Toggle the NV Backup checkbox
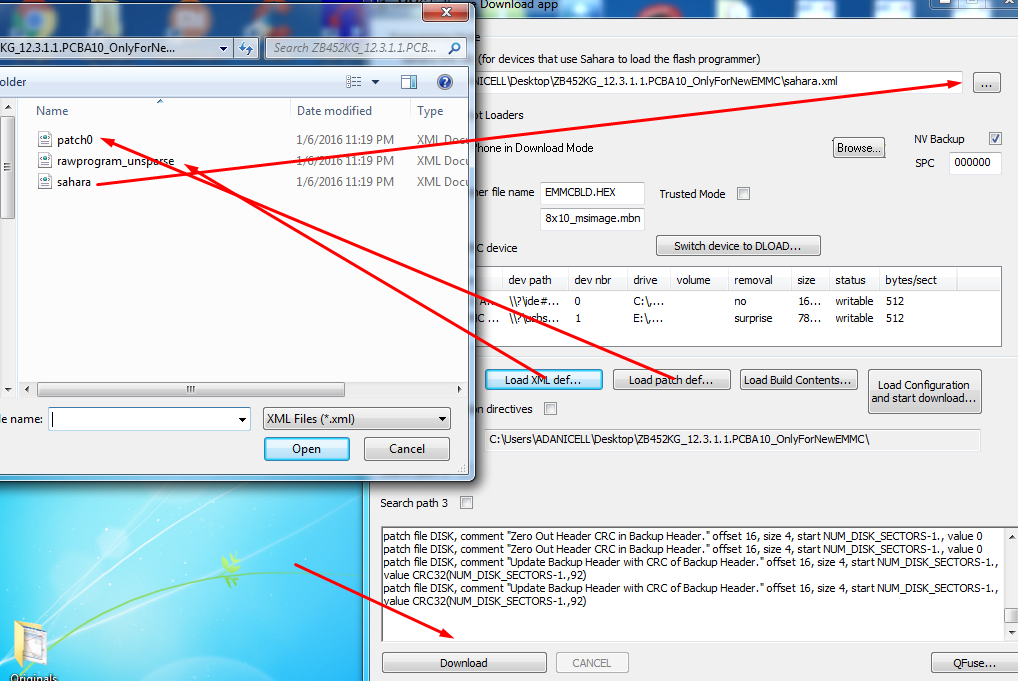Image resolution: width=1018 pixels, height=681 pixels. 995,138
